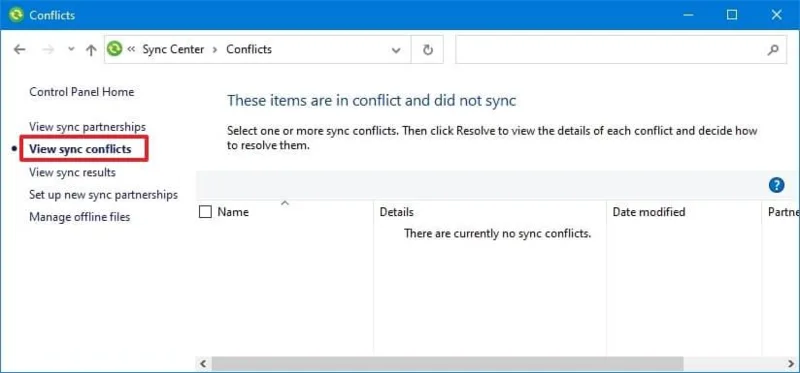Click the Sync Center icon in title bar

(16, 15)
